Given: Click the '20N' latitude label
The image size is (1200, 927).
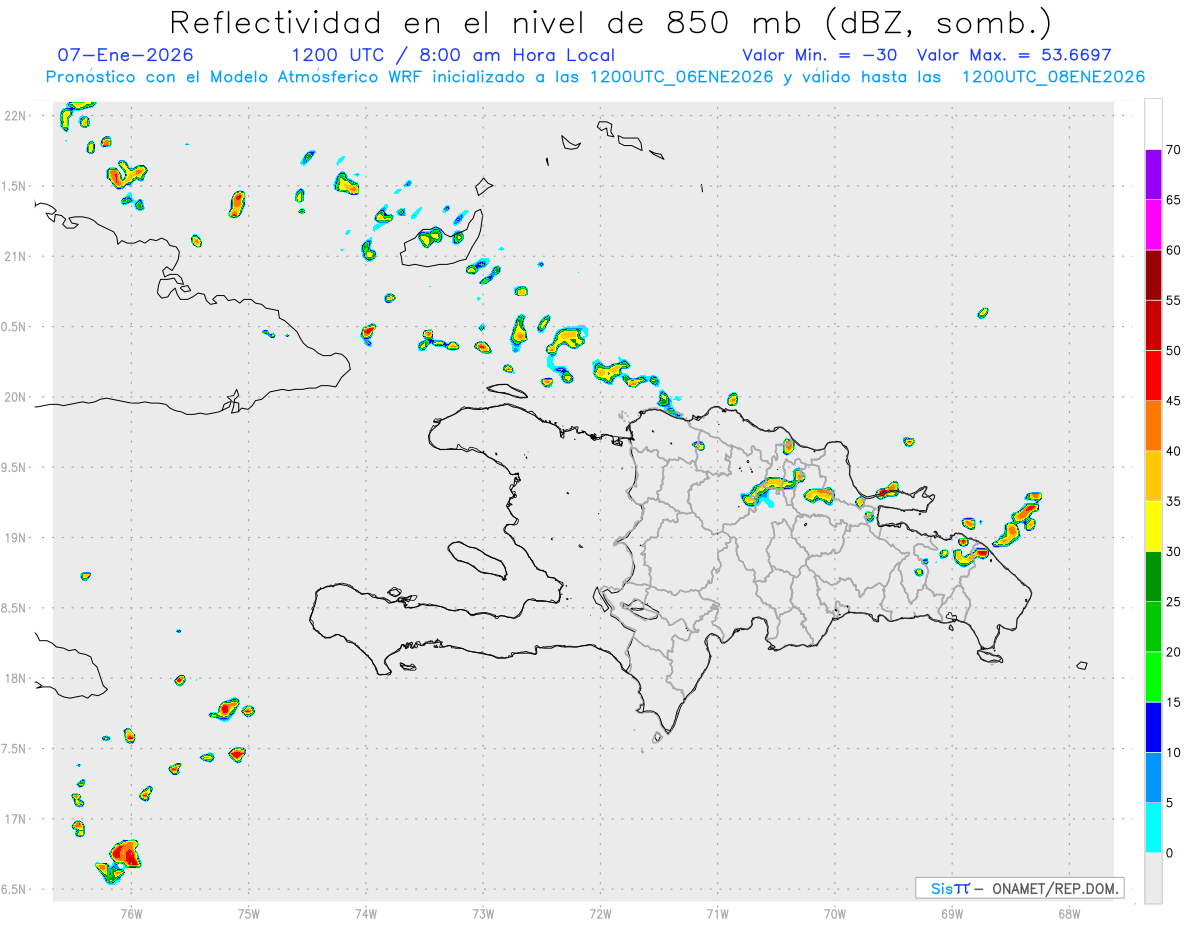Looking at the screenshot, I should pos(16,397).
